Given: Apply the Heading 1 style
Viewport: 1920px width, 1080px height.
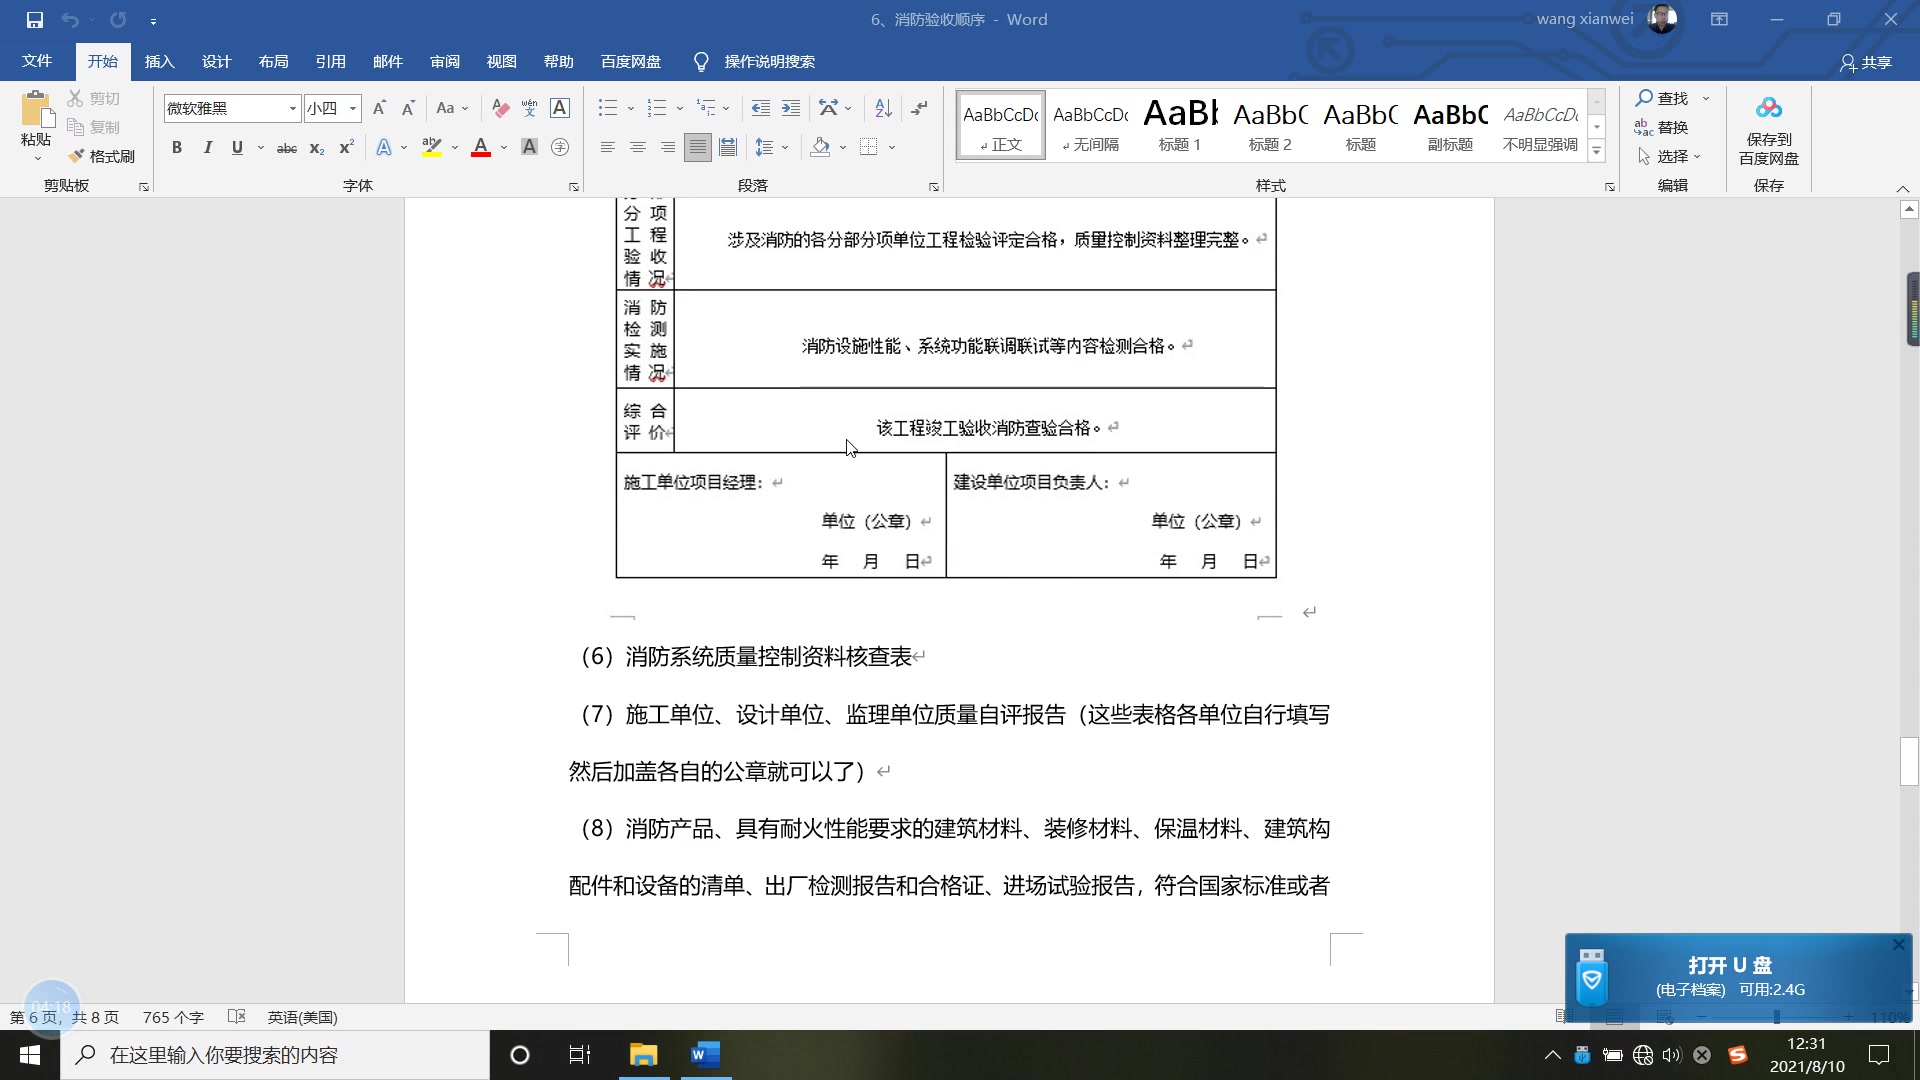Looking at the screenshot, I should (1180, 125).
